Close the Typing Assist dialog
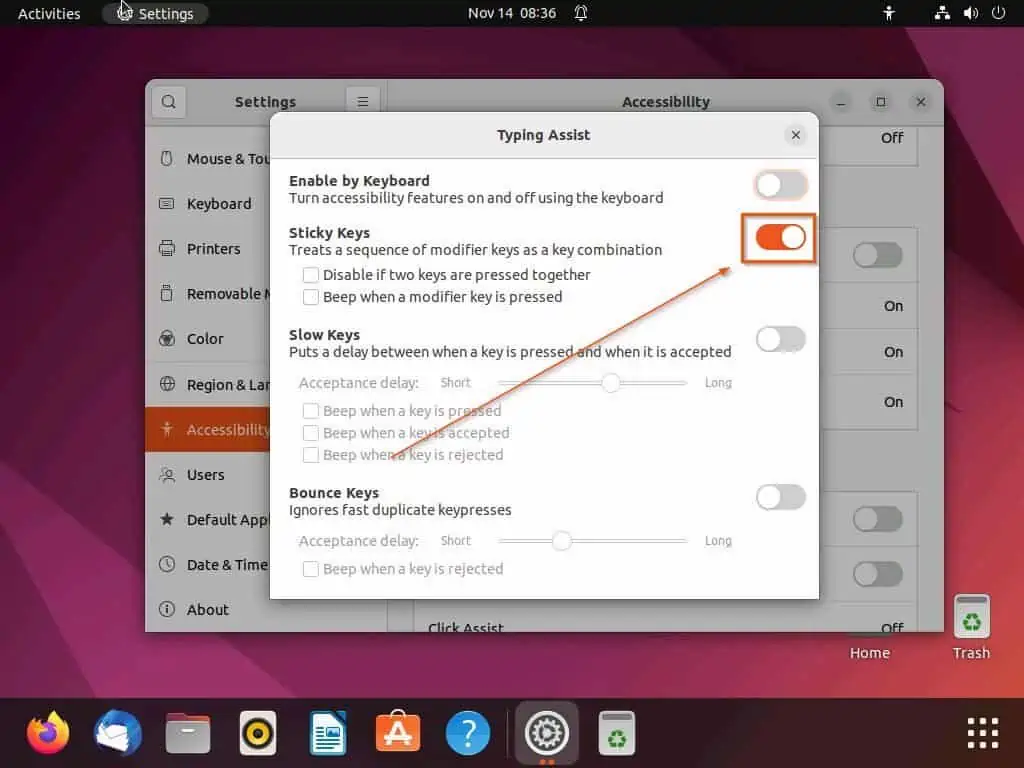This screenshot has height=768, width=1024. coord(796,135)
